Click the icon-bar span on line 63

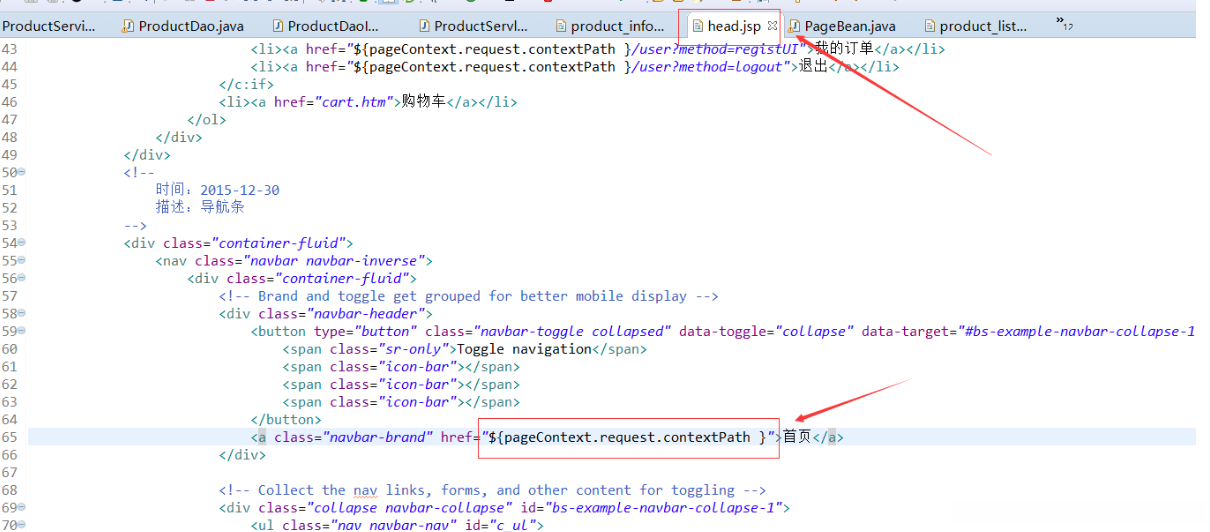pyautogui.click(x=401, y=402)
